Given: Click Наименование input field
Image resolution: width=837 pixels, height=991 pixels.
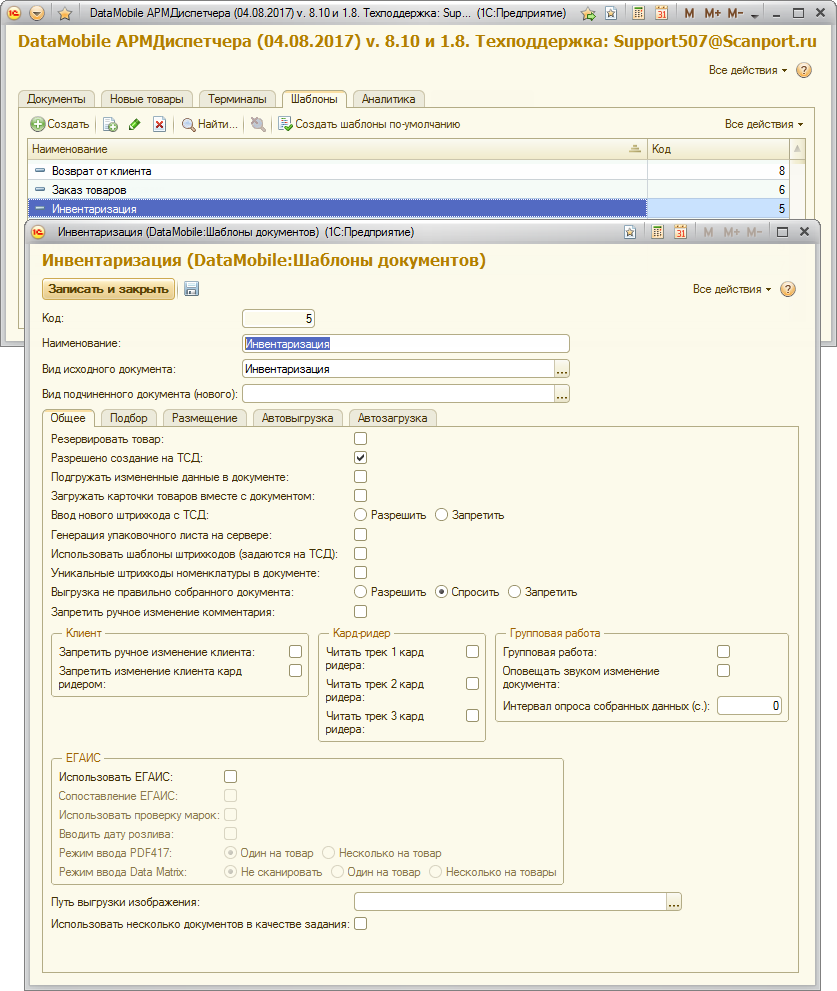Looking at the screenshot, I should (406, 344).
